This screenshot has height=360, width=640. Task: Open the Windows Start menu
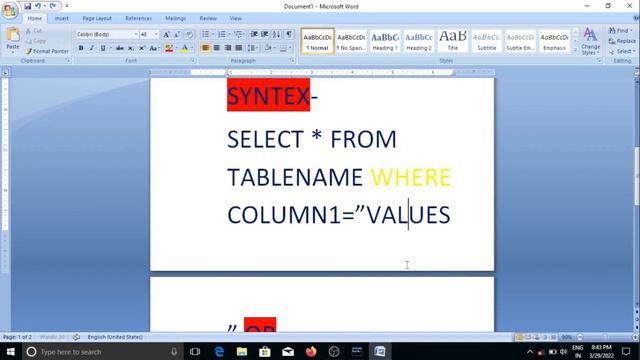(x=11, y=351)
